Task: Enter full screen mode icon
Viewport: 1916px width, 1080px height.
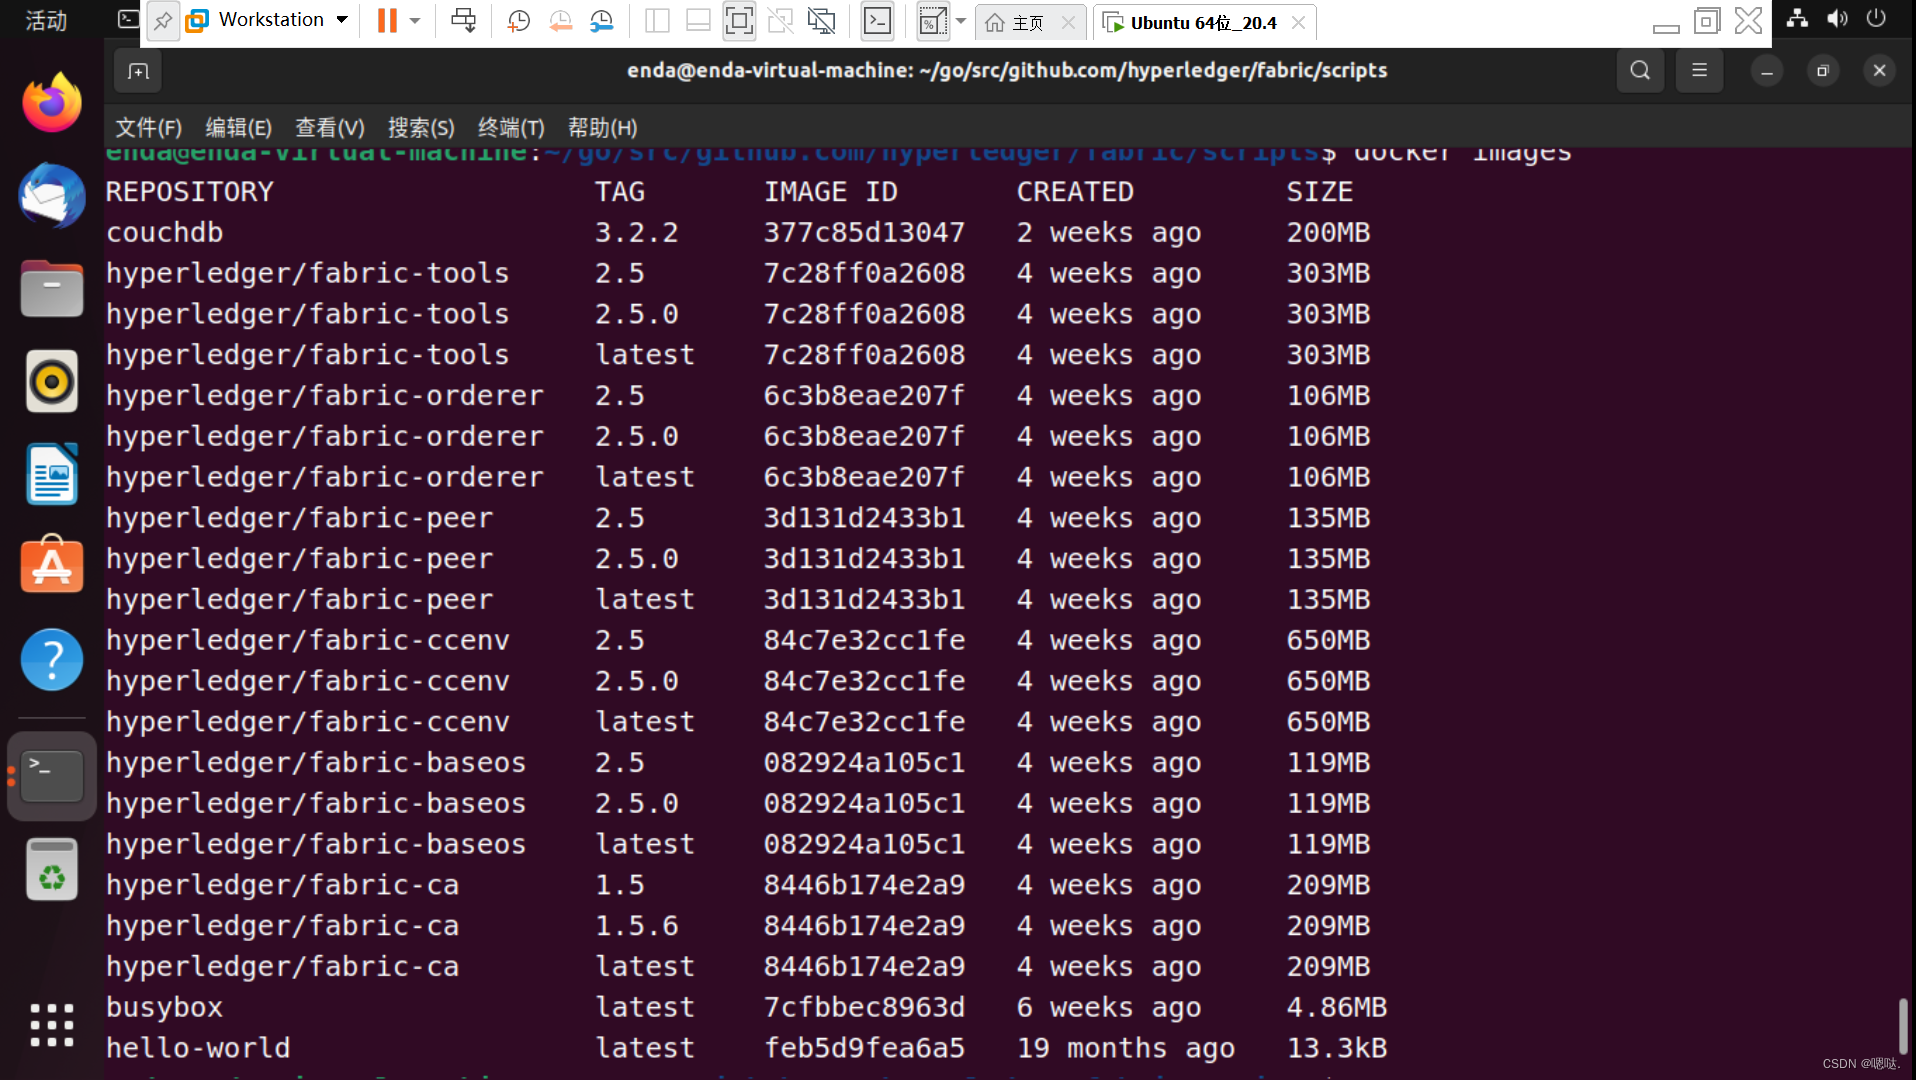Action: [x=739, y=20]
